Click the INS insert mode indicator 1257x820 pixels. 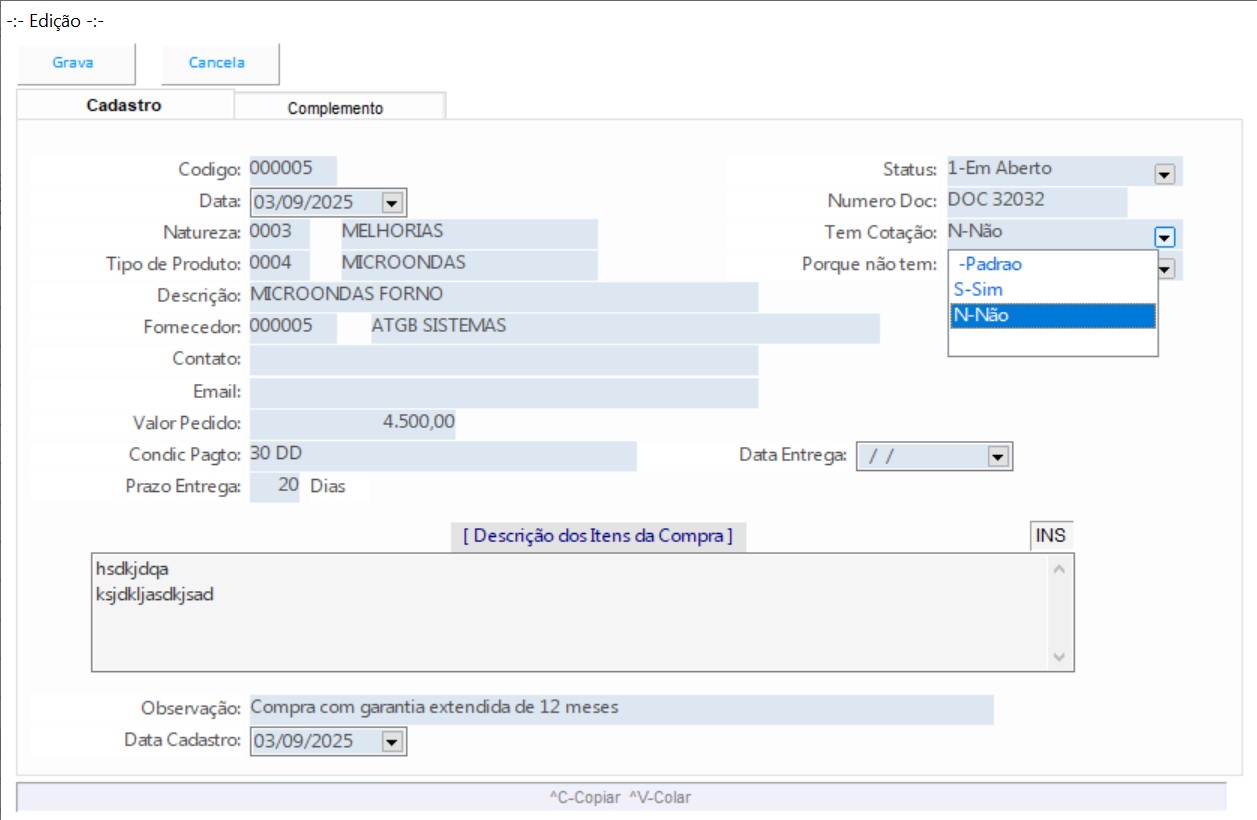(1050, 536)
